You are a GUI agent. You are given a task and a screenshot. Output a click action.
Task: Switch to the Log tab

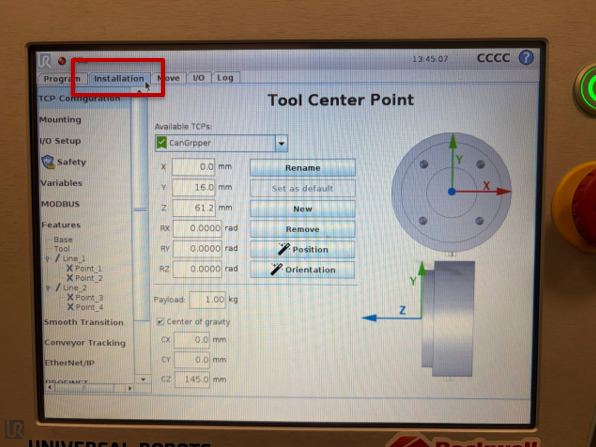pos(225,78)
